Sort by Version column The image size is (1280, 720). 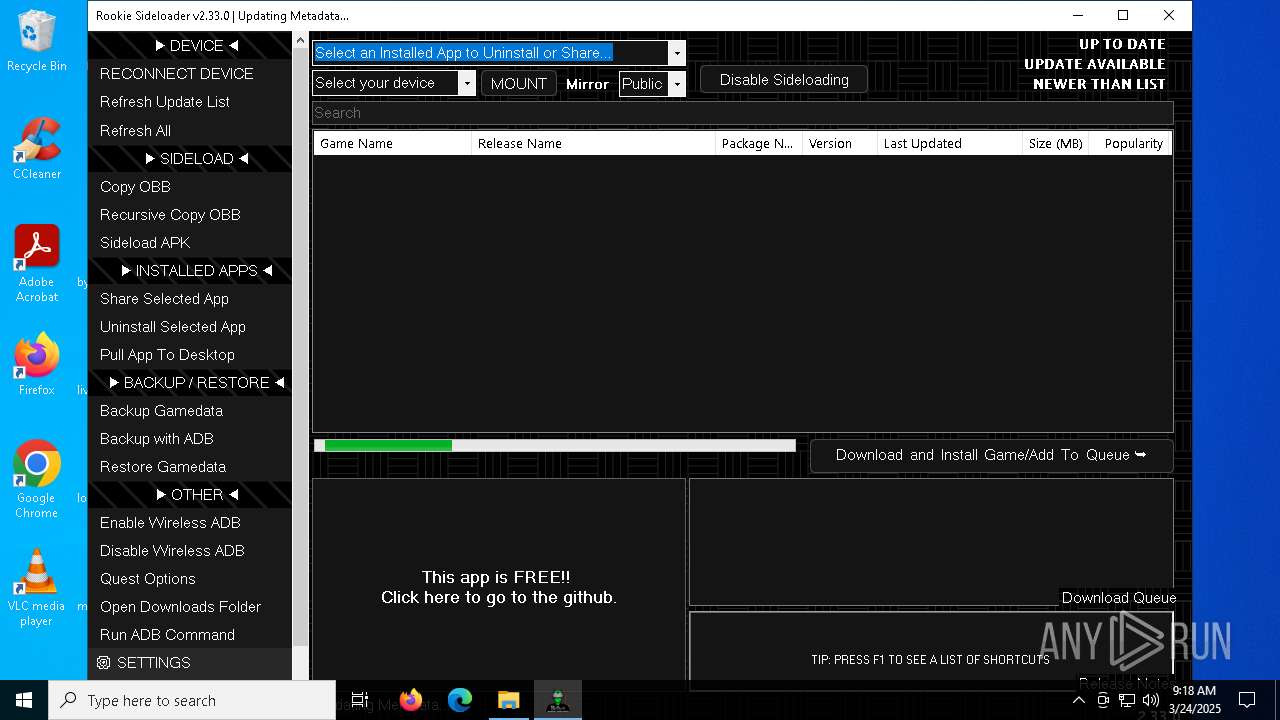pyautogui.click(x=840, y=143)
